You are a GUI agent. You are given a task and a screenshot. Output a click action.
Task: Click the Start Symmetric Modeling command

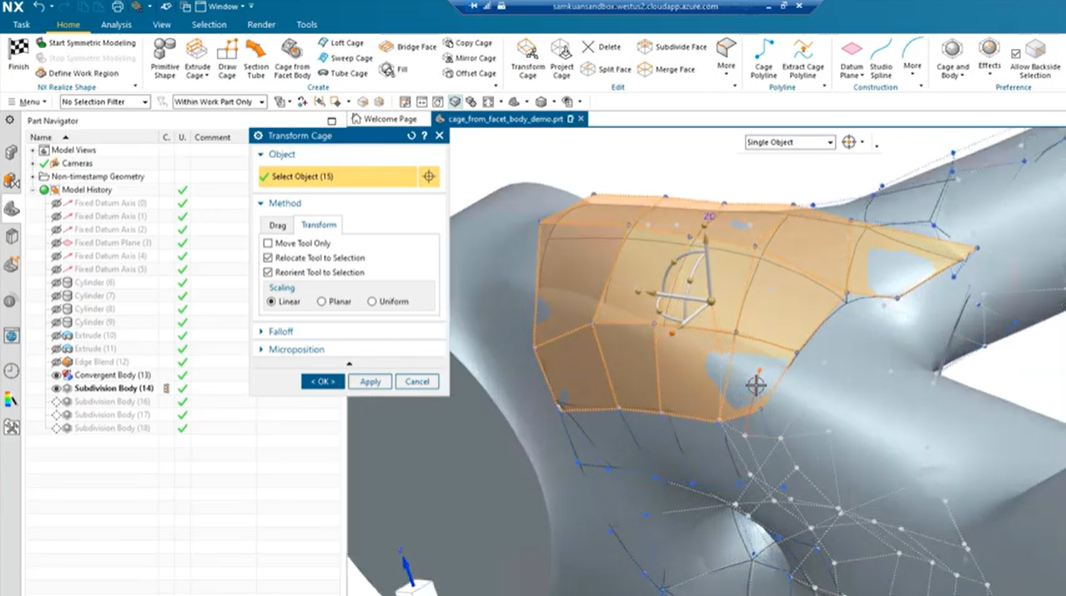(x=86, y=43)
